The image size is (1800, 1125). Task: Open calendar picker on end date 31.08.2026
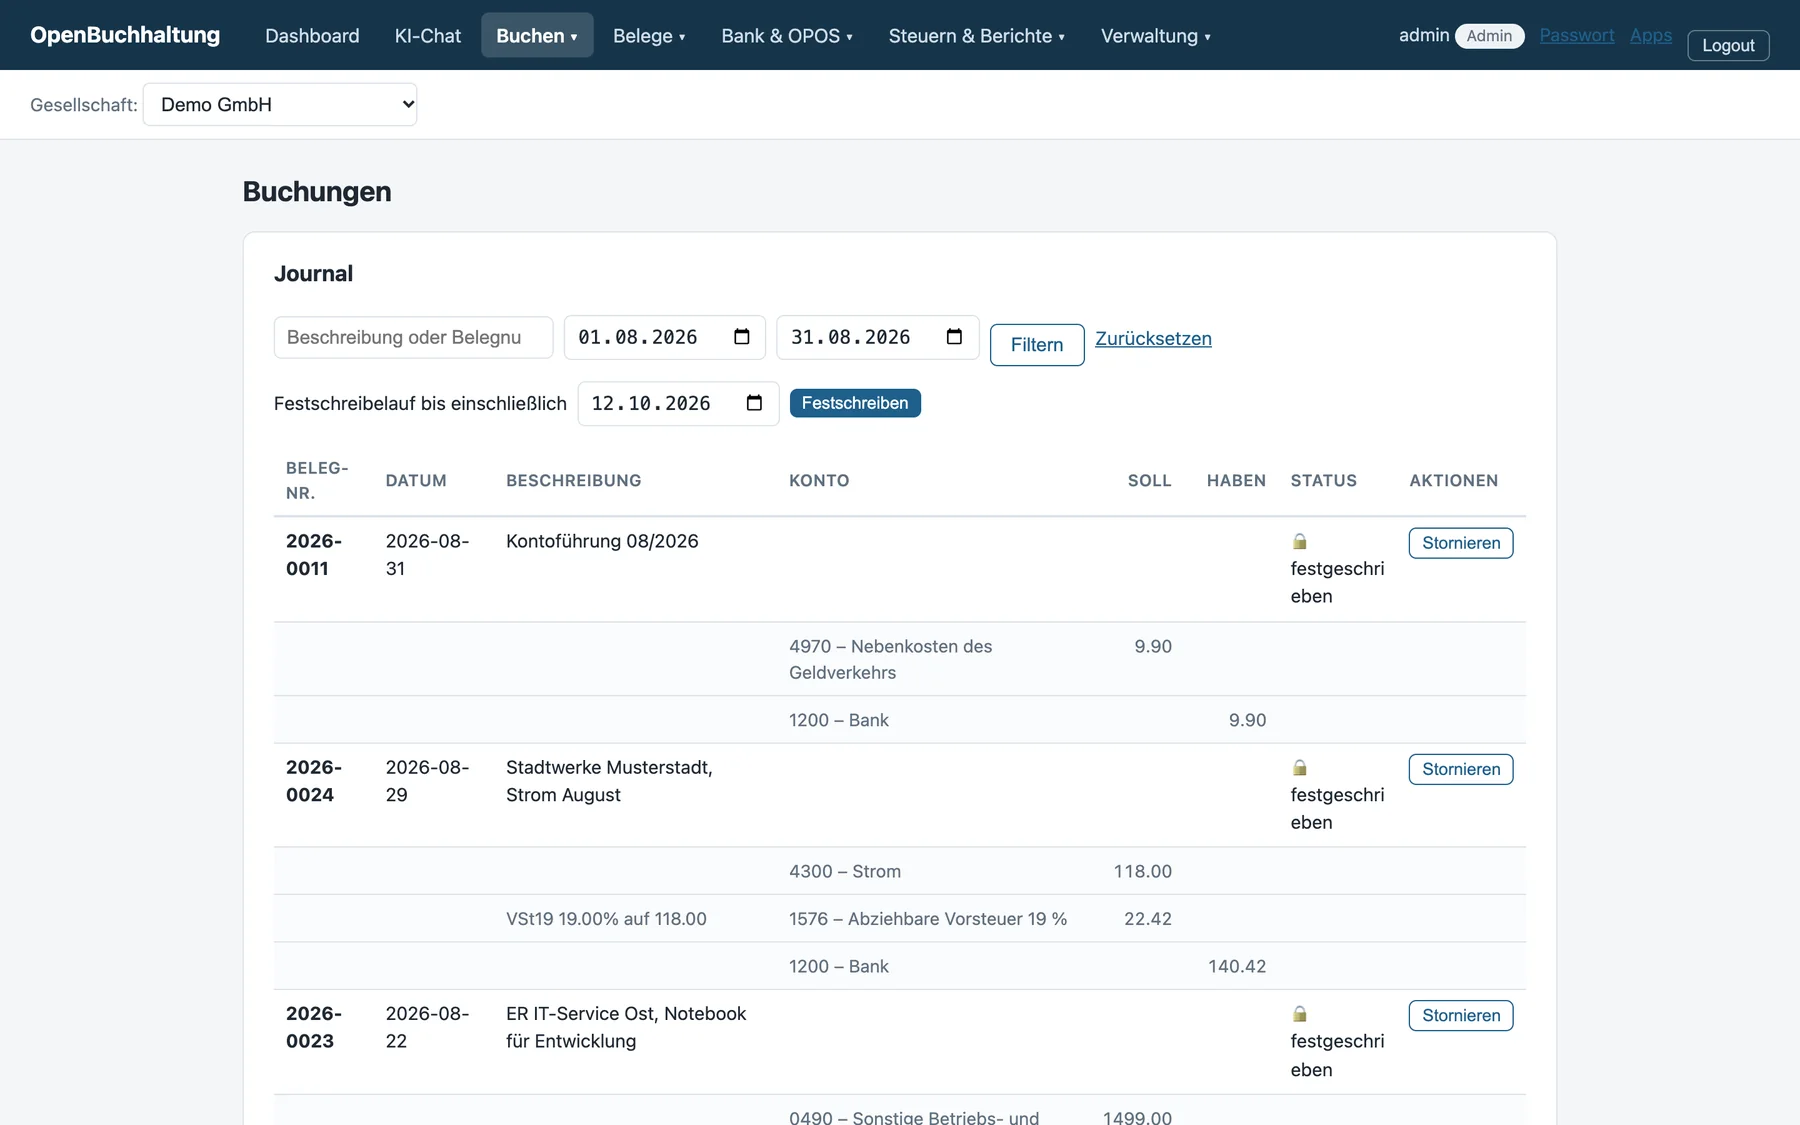(955, 337)
